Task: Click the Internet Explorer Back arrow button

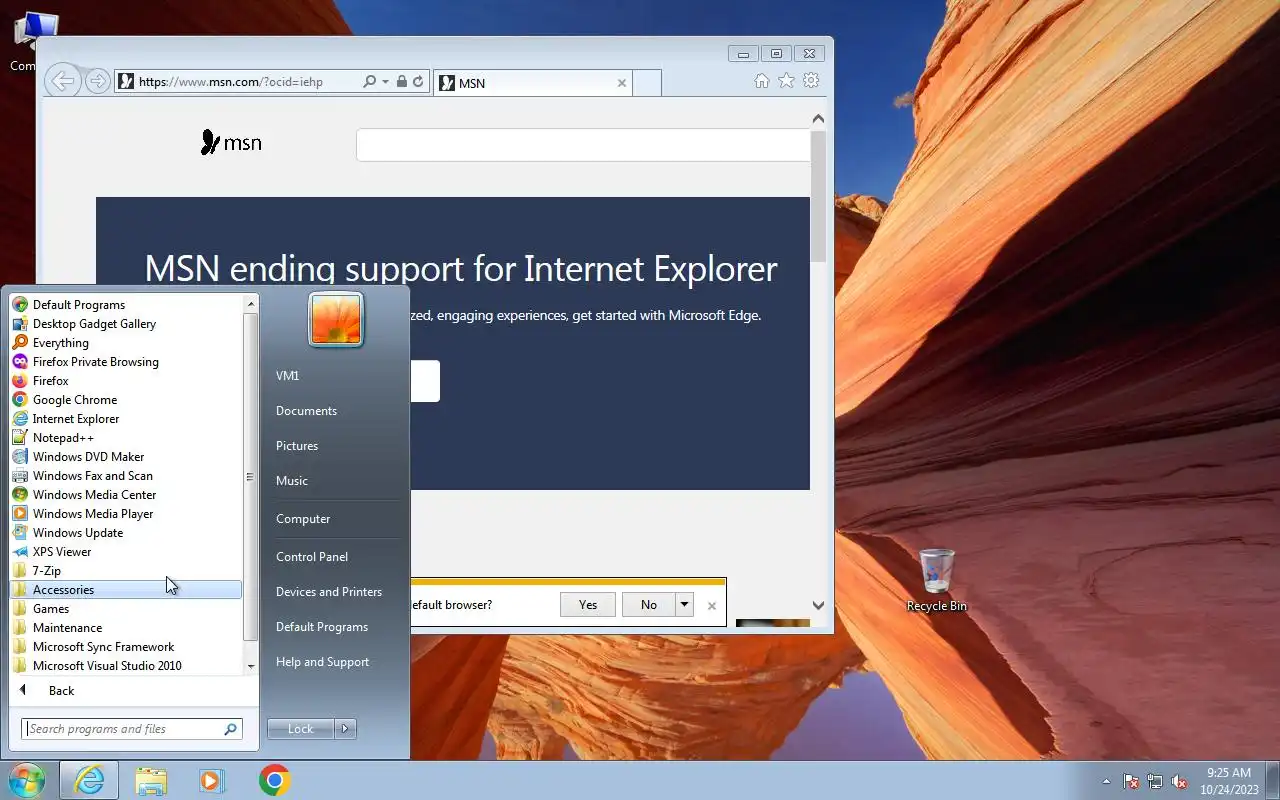Action: [63, 81]
